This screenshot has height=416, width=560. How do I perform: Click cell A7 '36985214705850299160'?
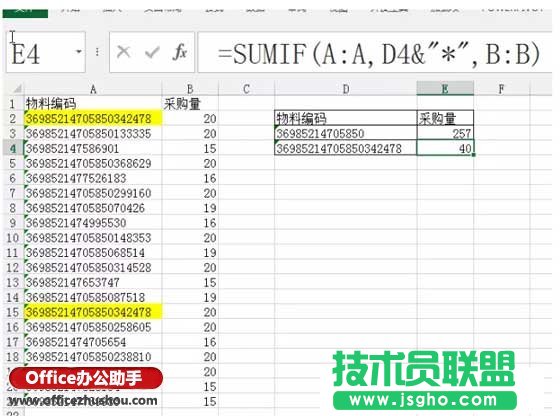point(93,193)
